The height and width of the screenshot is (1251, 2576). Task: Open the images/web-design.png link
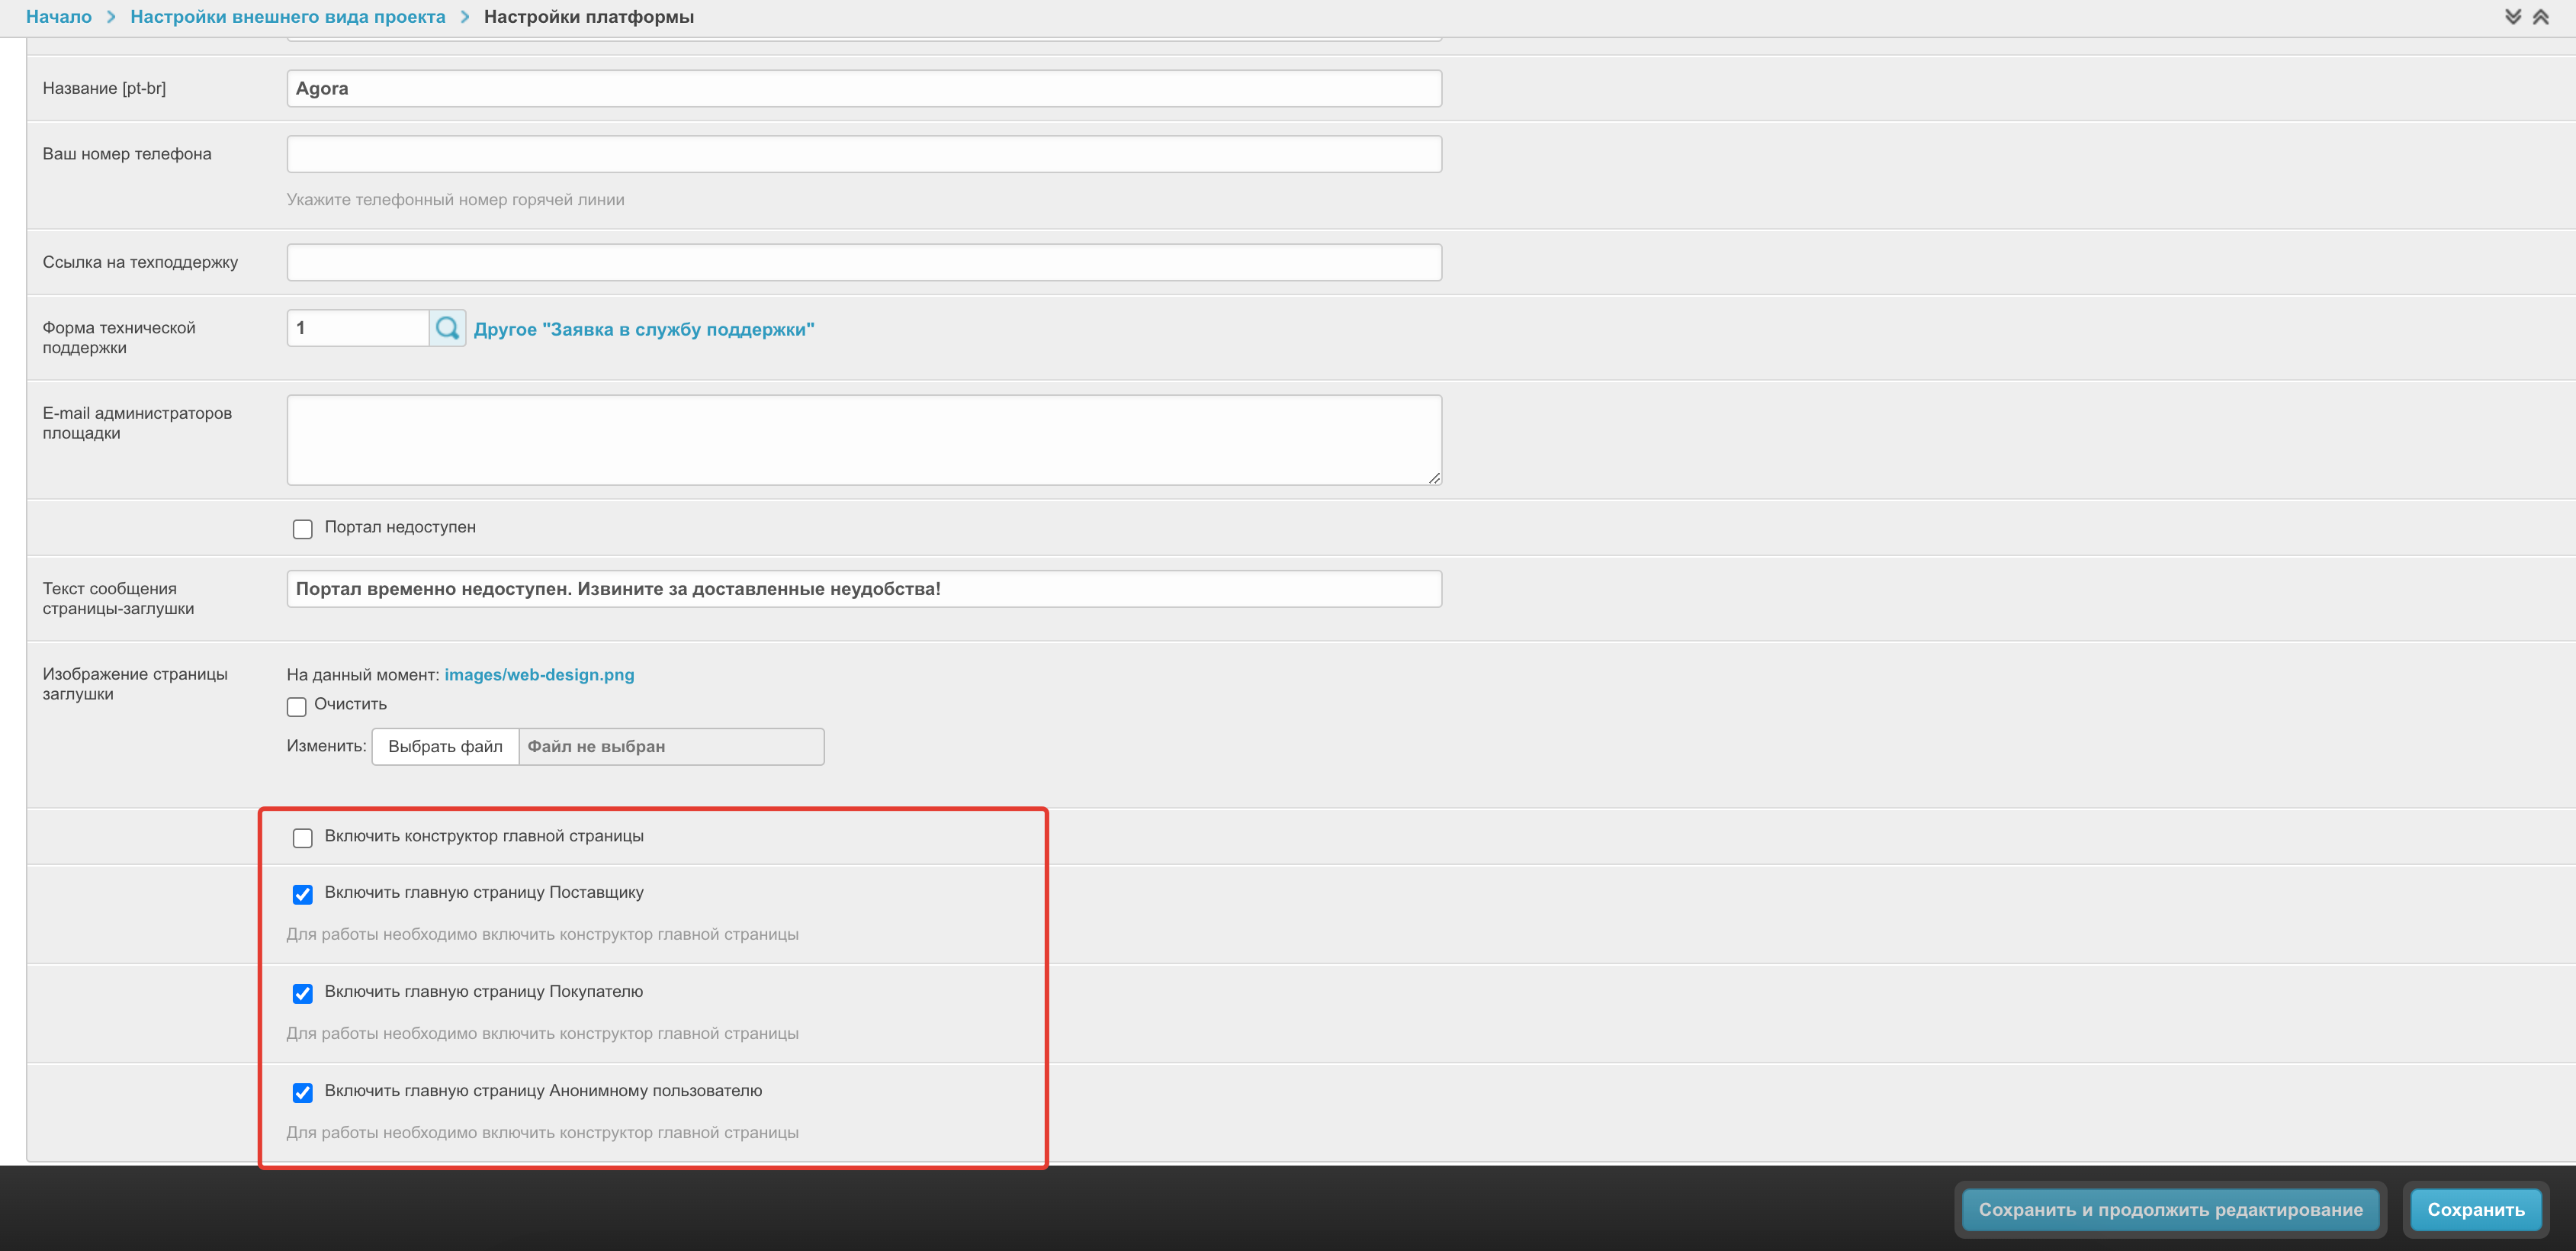(539, 674)
